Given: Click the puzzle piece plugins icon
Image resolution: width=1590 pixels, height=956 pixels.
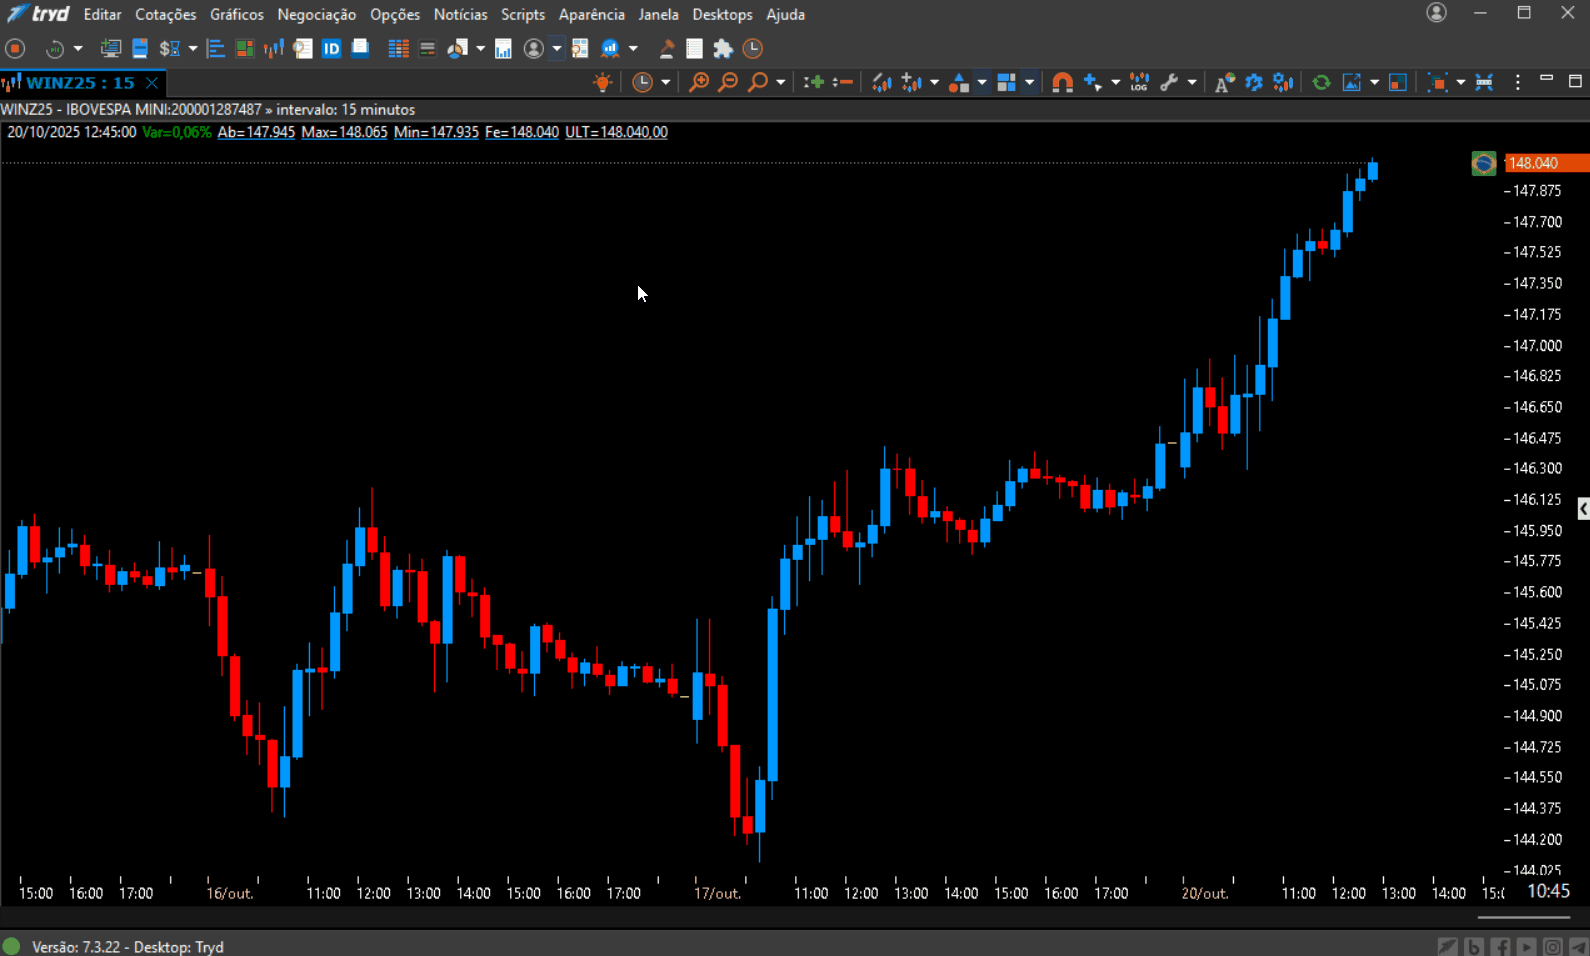Looking at the screenshot, I should 723,48.
